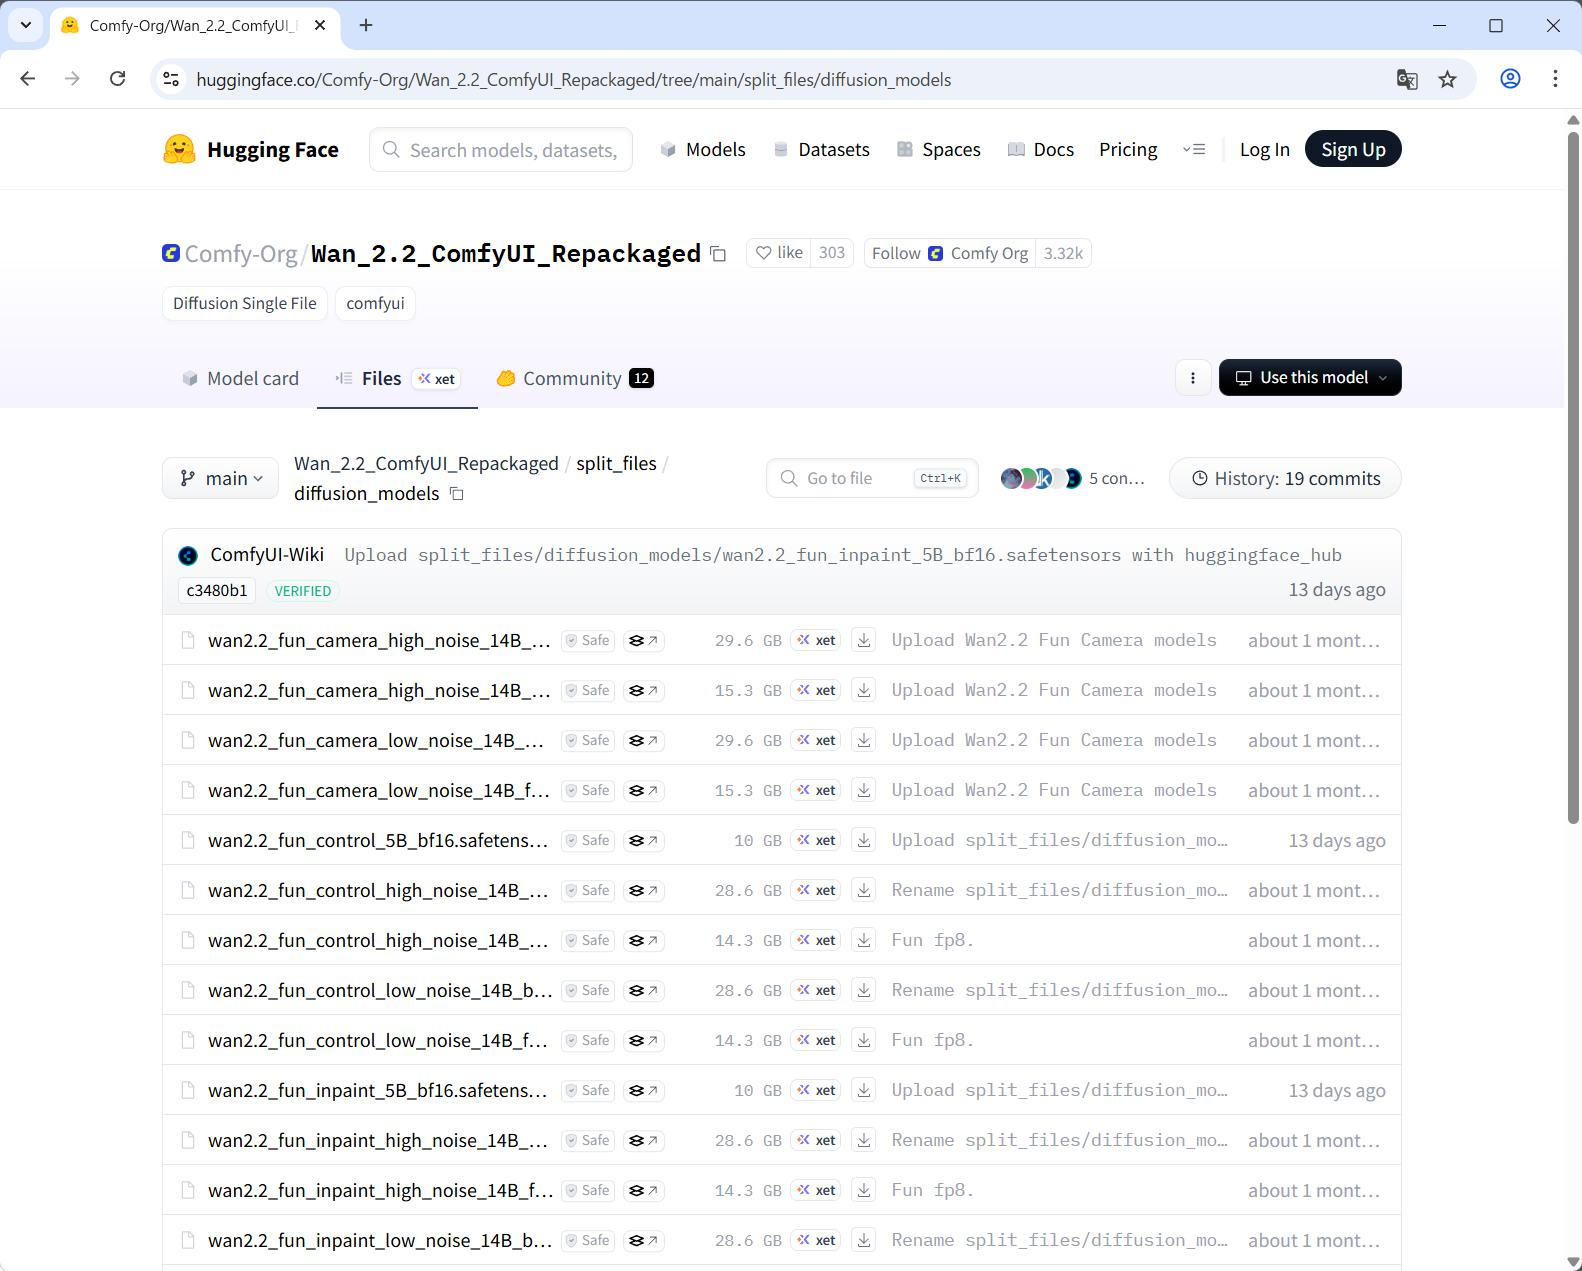The width and height of the screenshot is (1582, 1271).
Task: Expand the navigation more-menu next to Pricing
Action: point(1194,149)
